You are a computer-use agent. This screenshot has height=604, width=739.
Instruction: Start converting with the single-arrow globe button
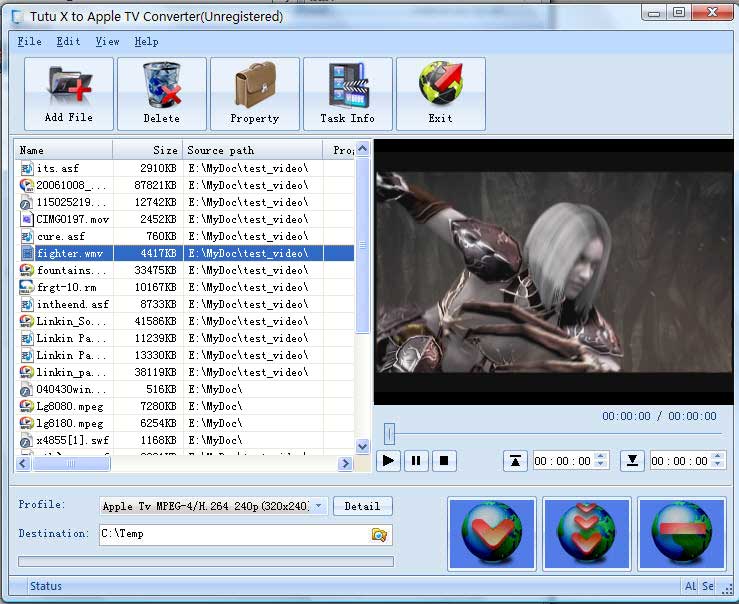492,534
